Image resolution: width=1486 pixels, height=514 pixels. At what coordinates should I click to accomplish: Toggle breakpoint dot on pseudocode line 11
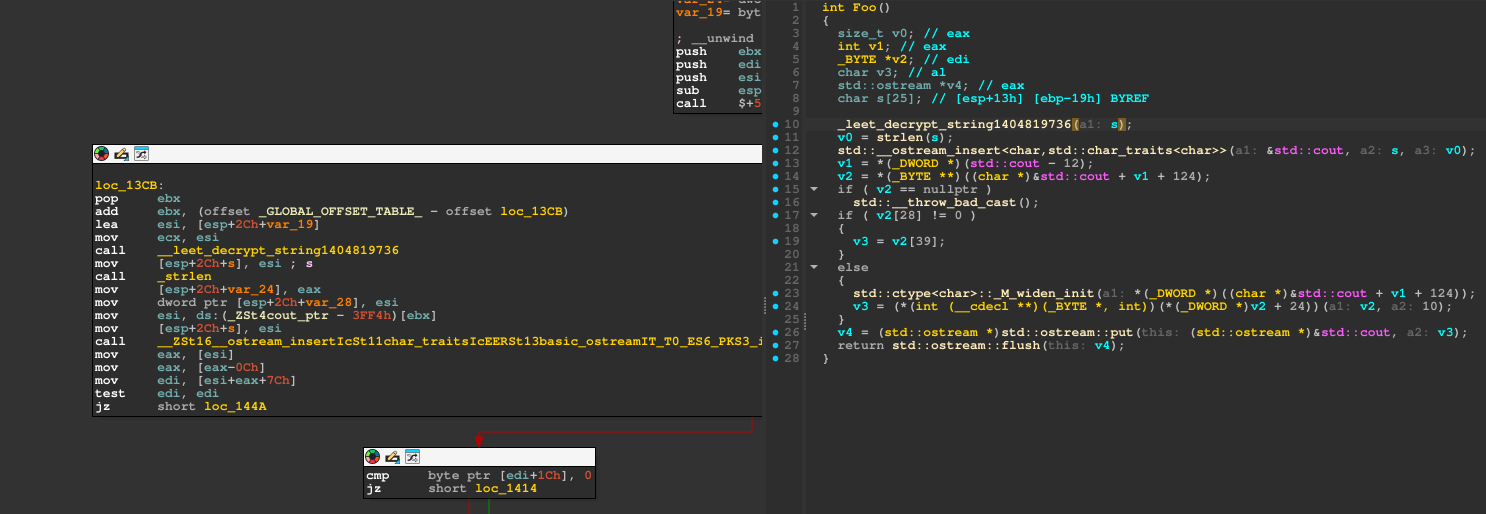coord(776,137)
